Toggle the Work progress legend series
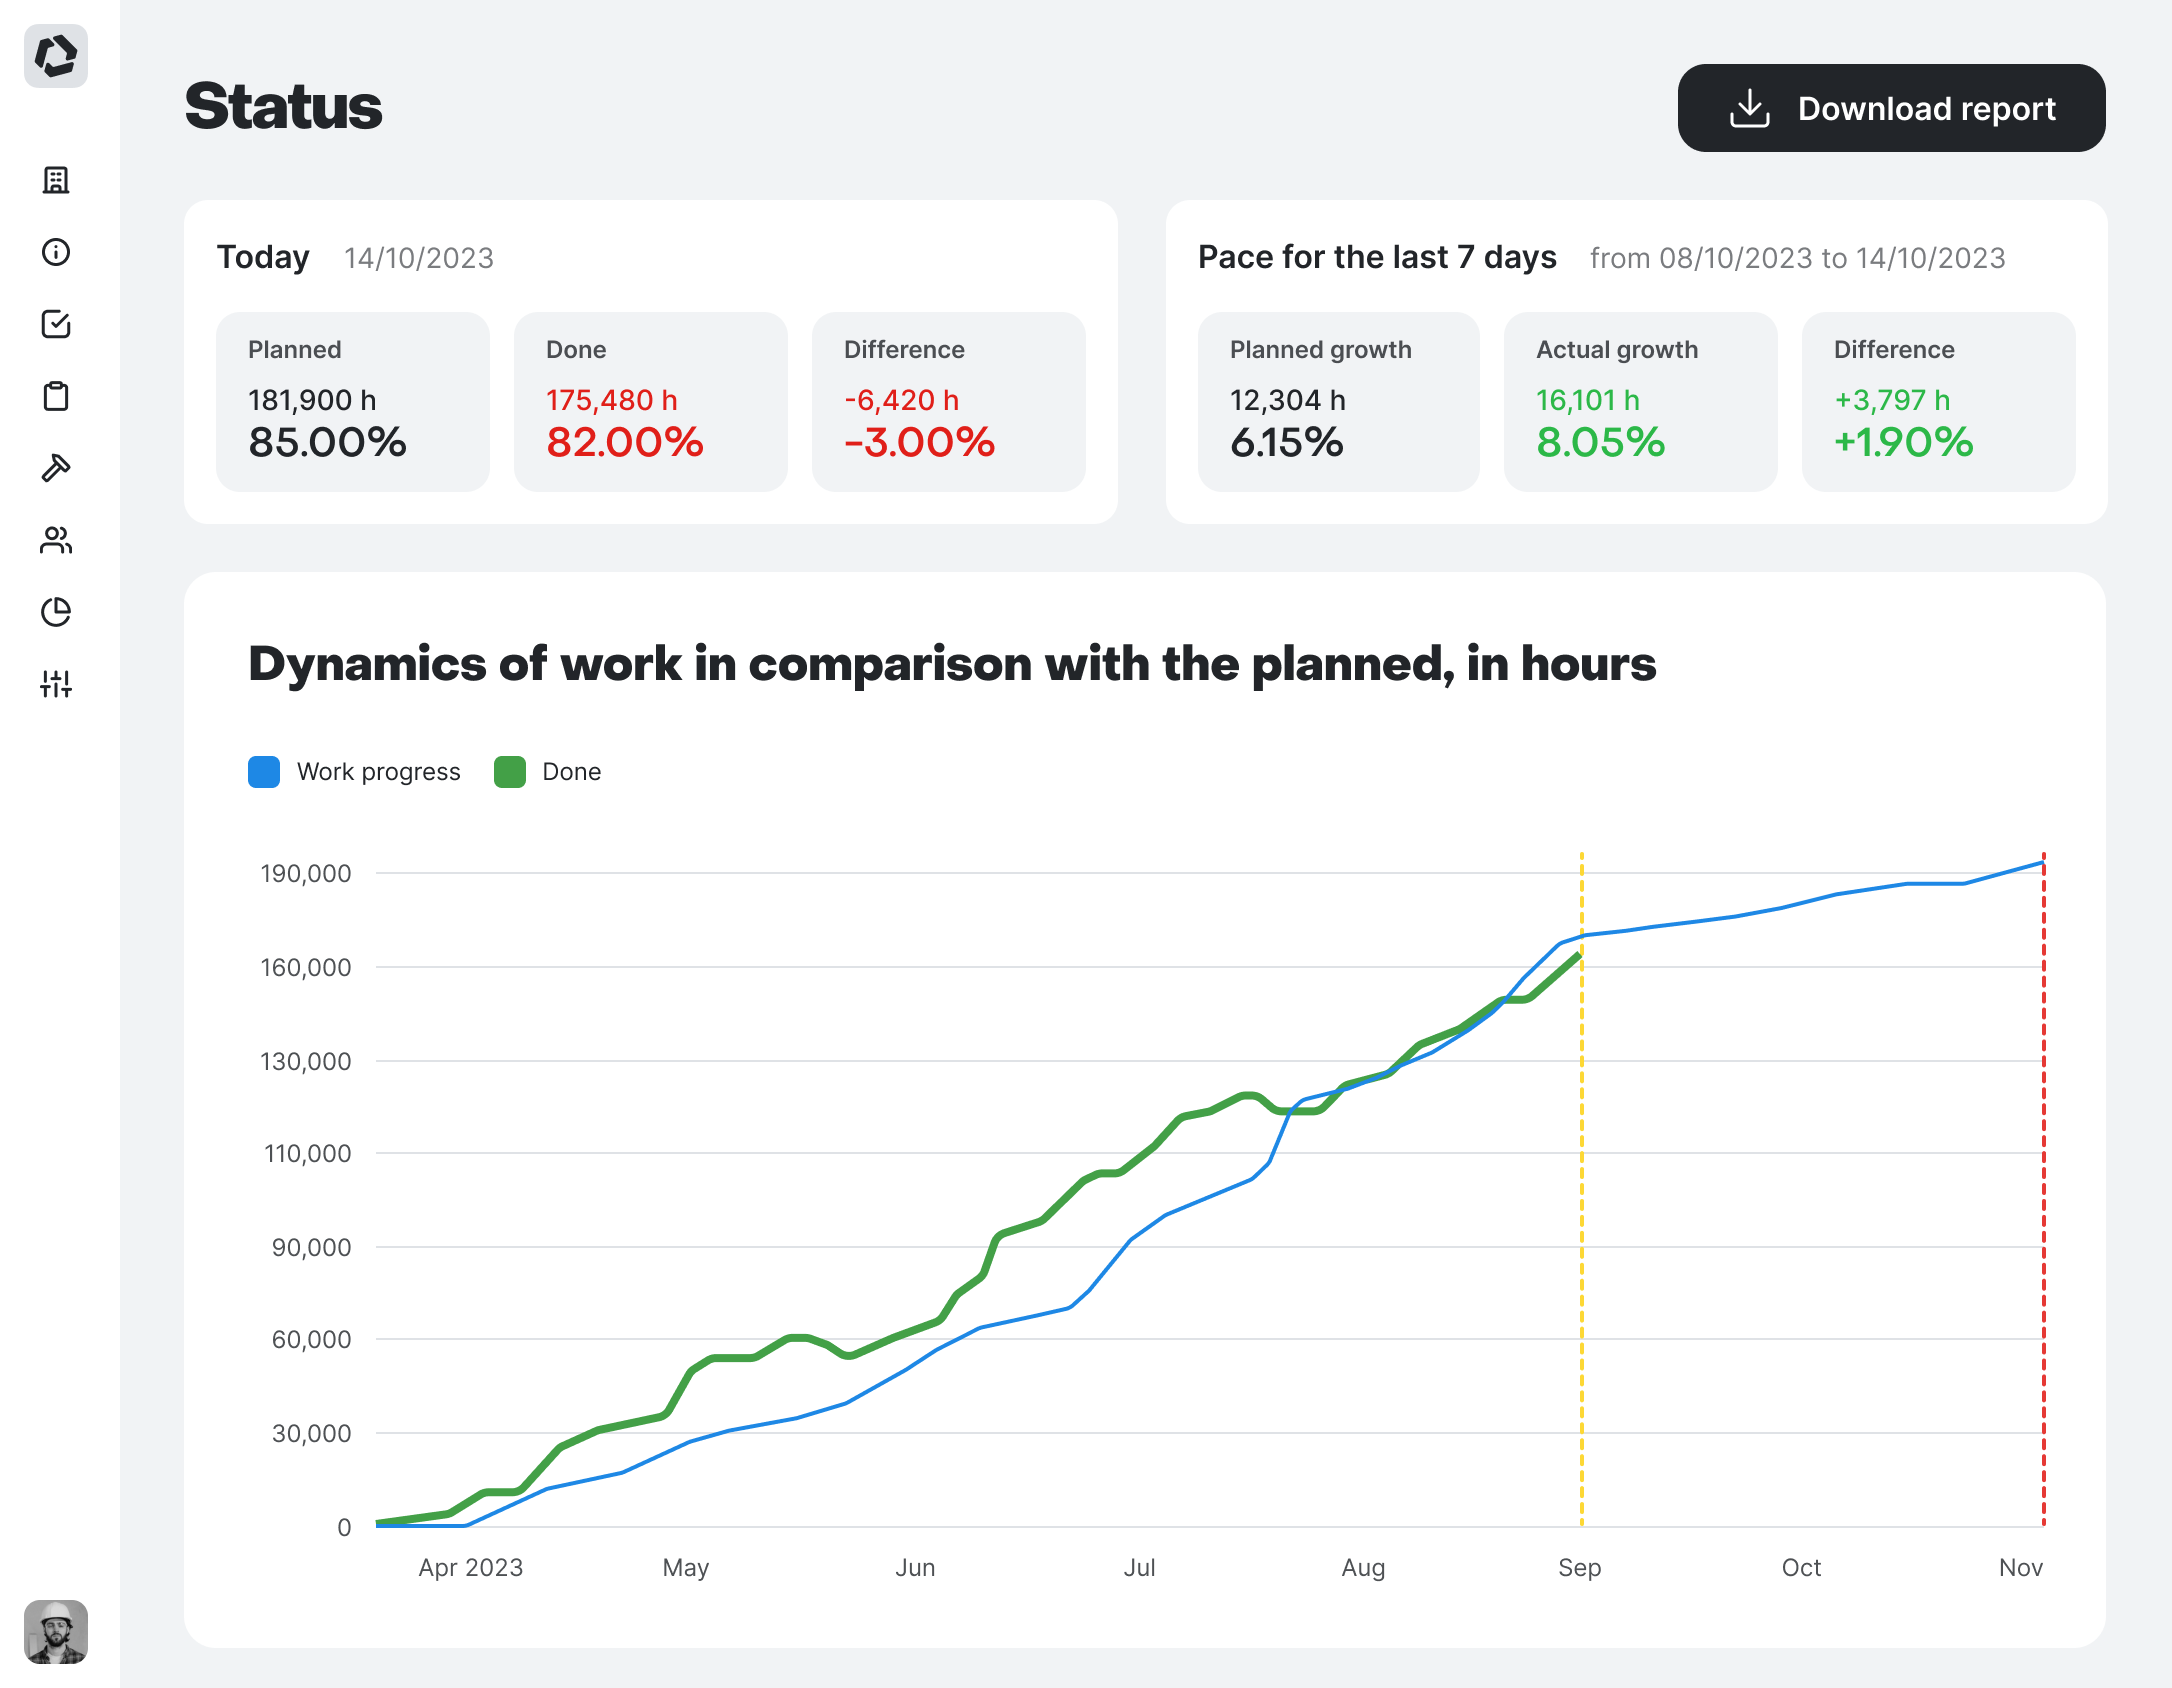The width and height of the screenshot is (2172, 1688). (378, 772)
